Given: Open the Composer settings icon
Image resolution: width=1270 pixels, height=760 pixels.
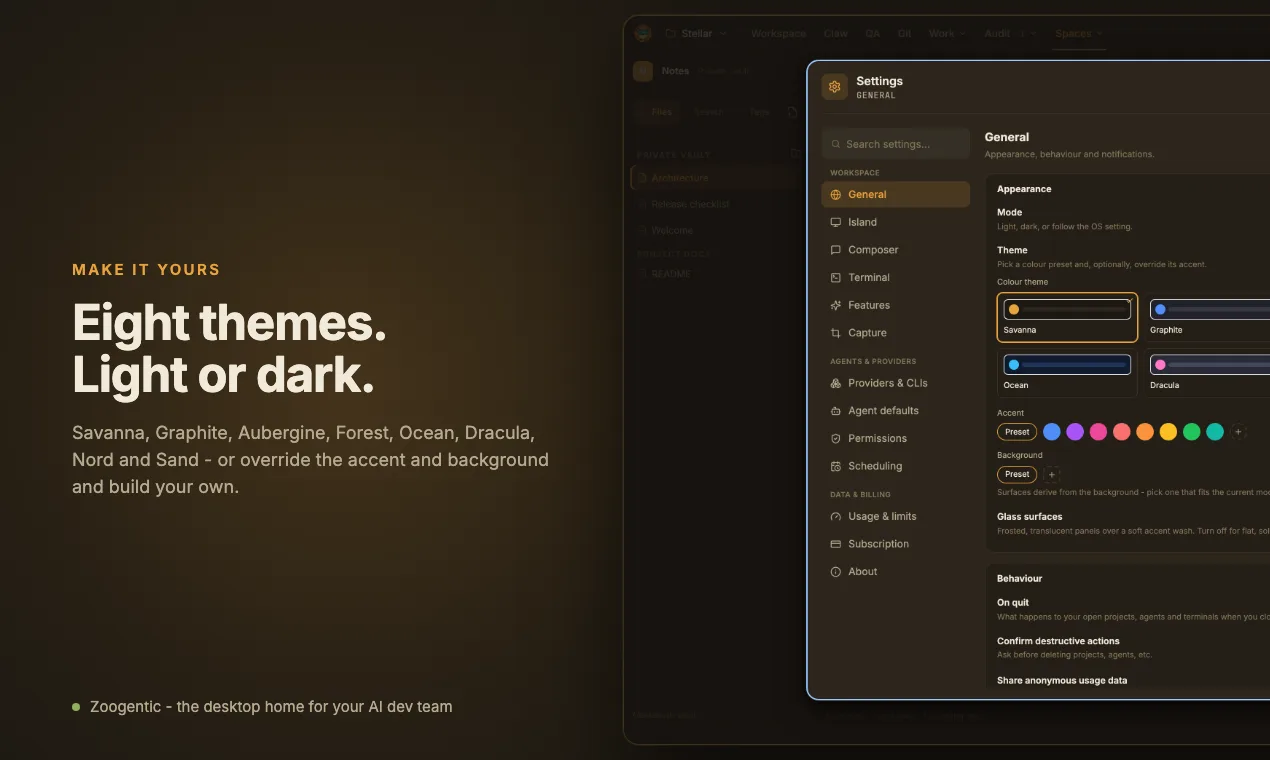Looking at the screenshot, I should pyautogui.click(x=836, y=250).
